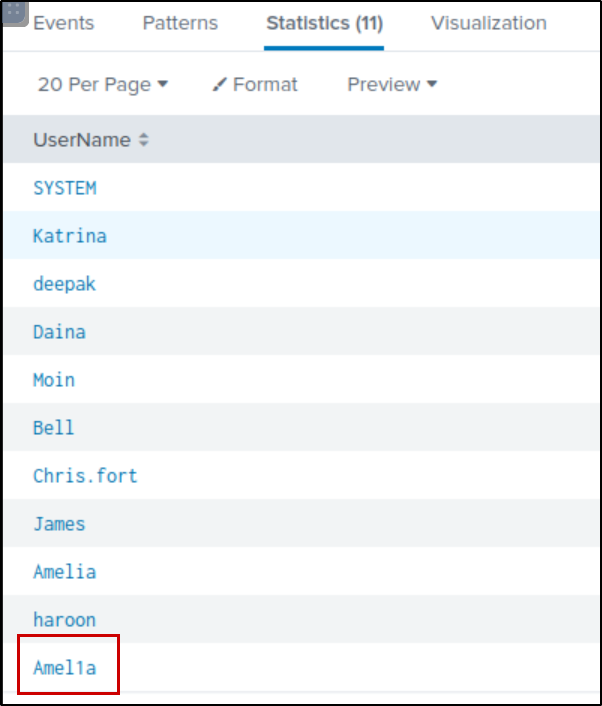Viewport: 602px width, 706px height.
Task: Pick the James username row
Action: point(59,524)
